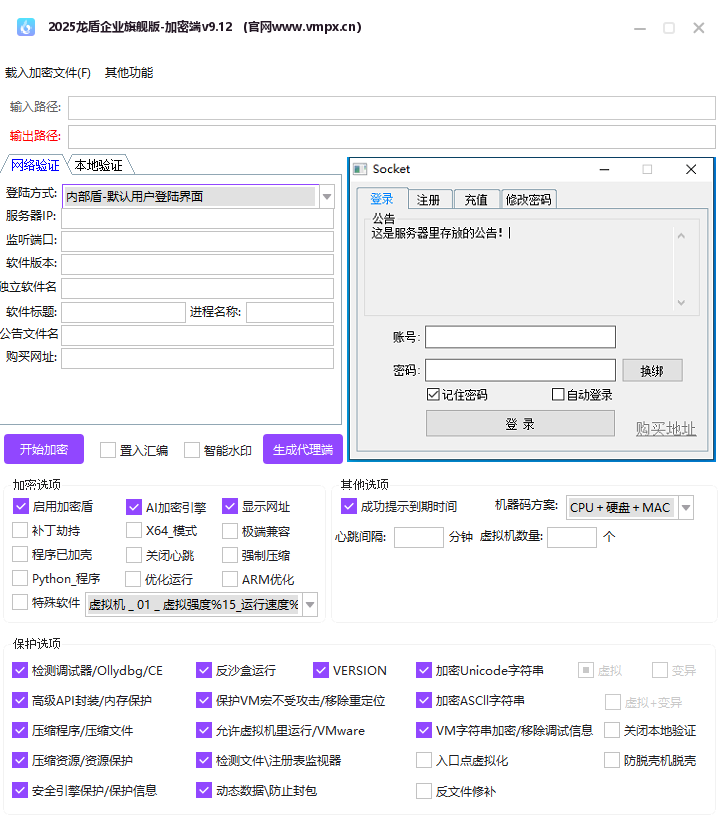Enable the 自动登录 checkbox
Viewport: 723px width, 829px height.
tap(558, 394)
